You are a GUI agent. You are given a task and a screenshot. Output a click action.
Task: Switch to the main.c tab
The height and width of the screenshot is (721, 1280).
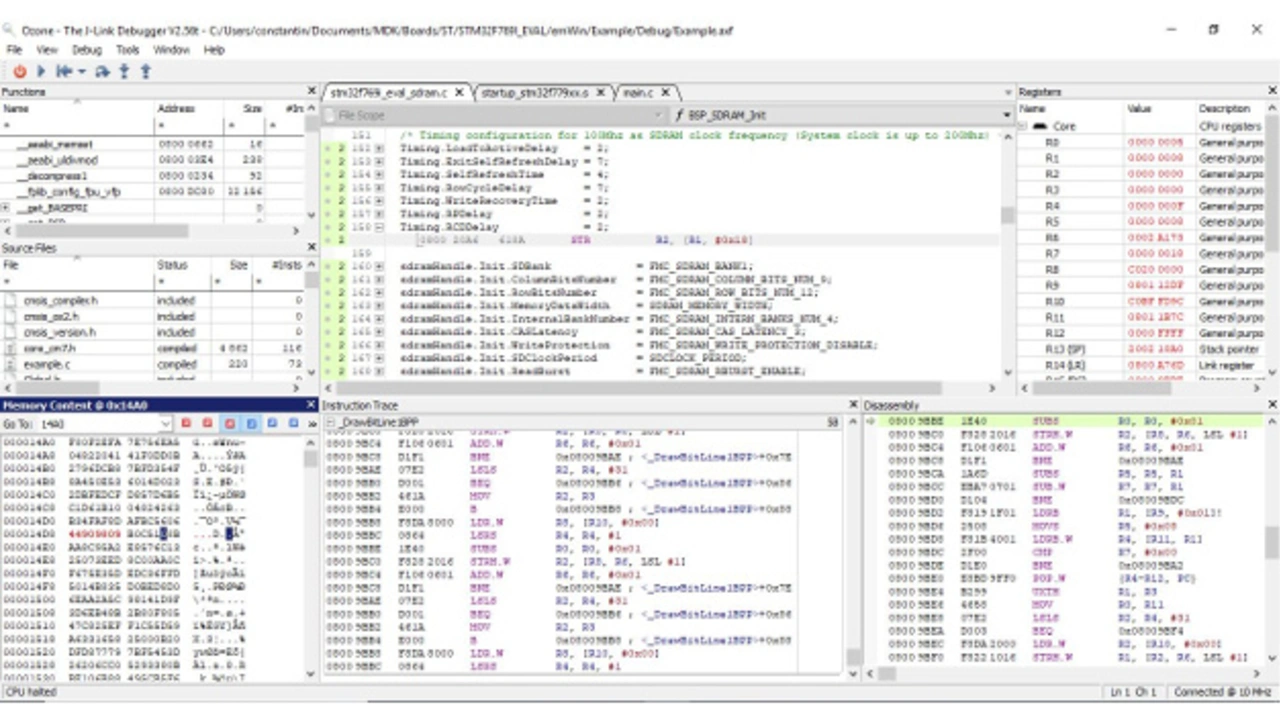[x=637, y=92]
